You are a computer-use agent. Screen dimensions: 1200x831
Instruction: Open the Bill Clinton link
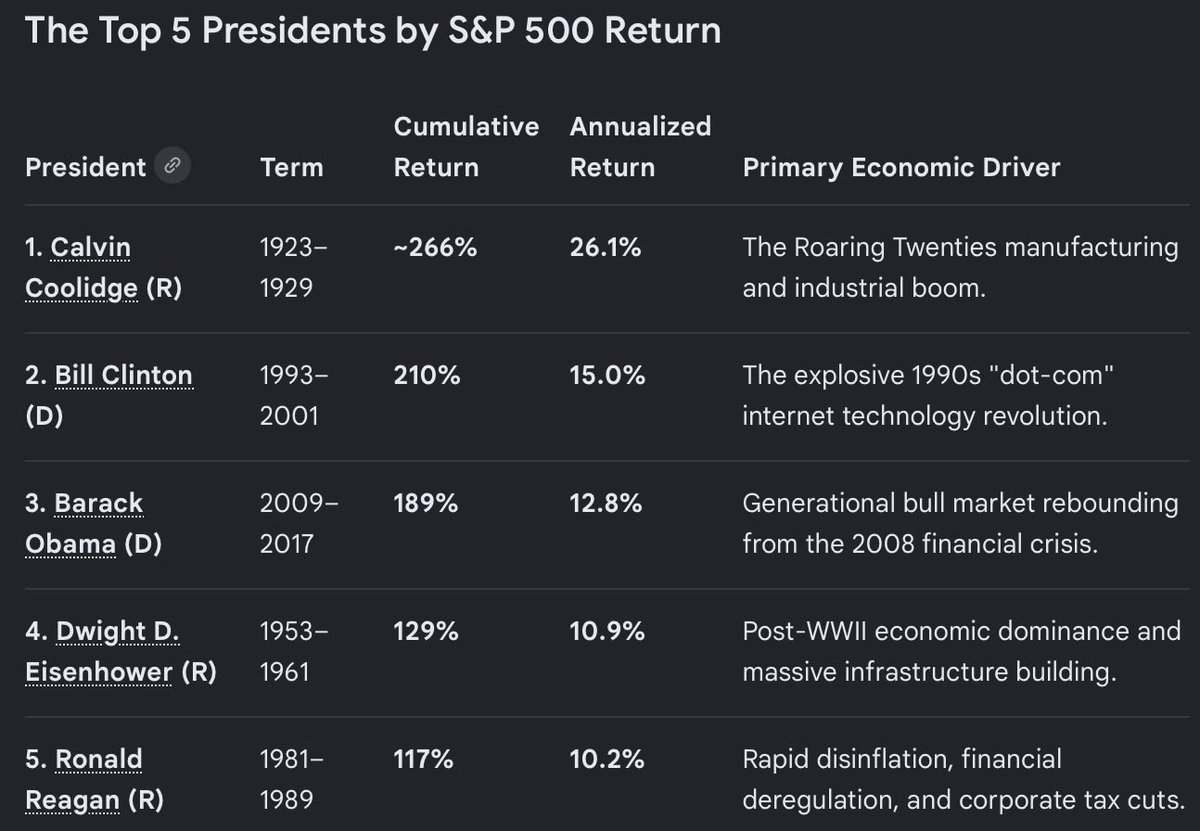(121, 375)
